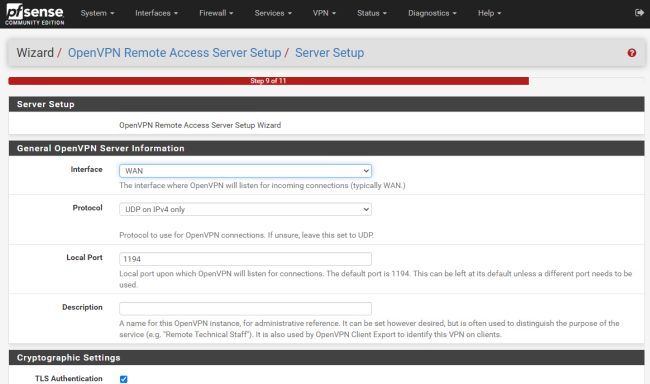This screenshot has height=384, width=650.
Task: Click the help text about default port 1194
Action: pos(376,279)
